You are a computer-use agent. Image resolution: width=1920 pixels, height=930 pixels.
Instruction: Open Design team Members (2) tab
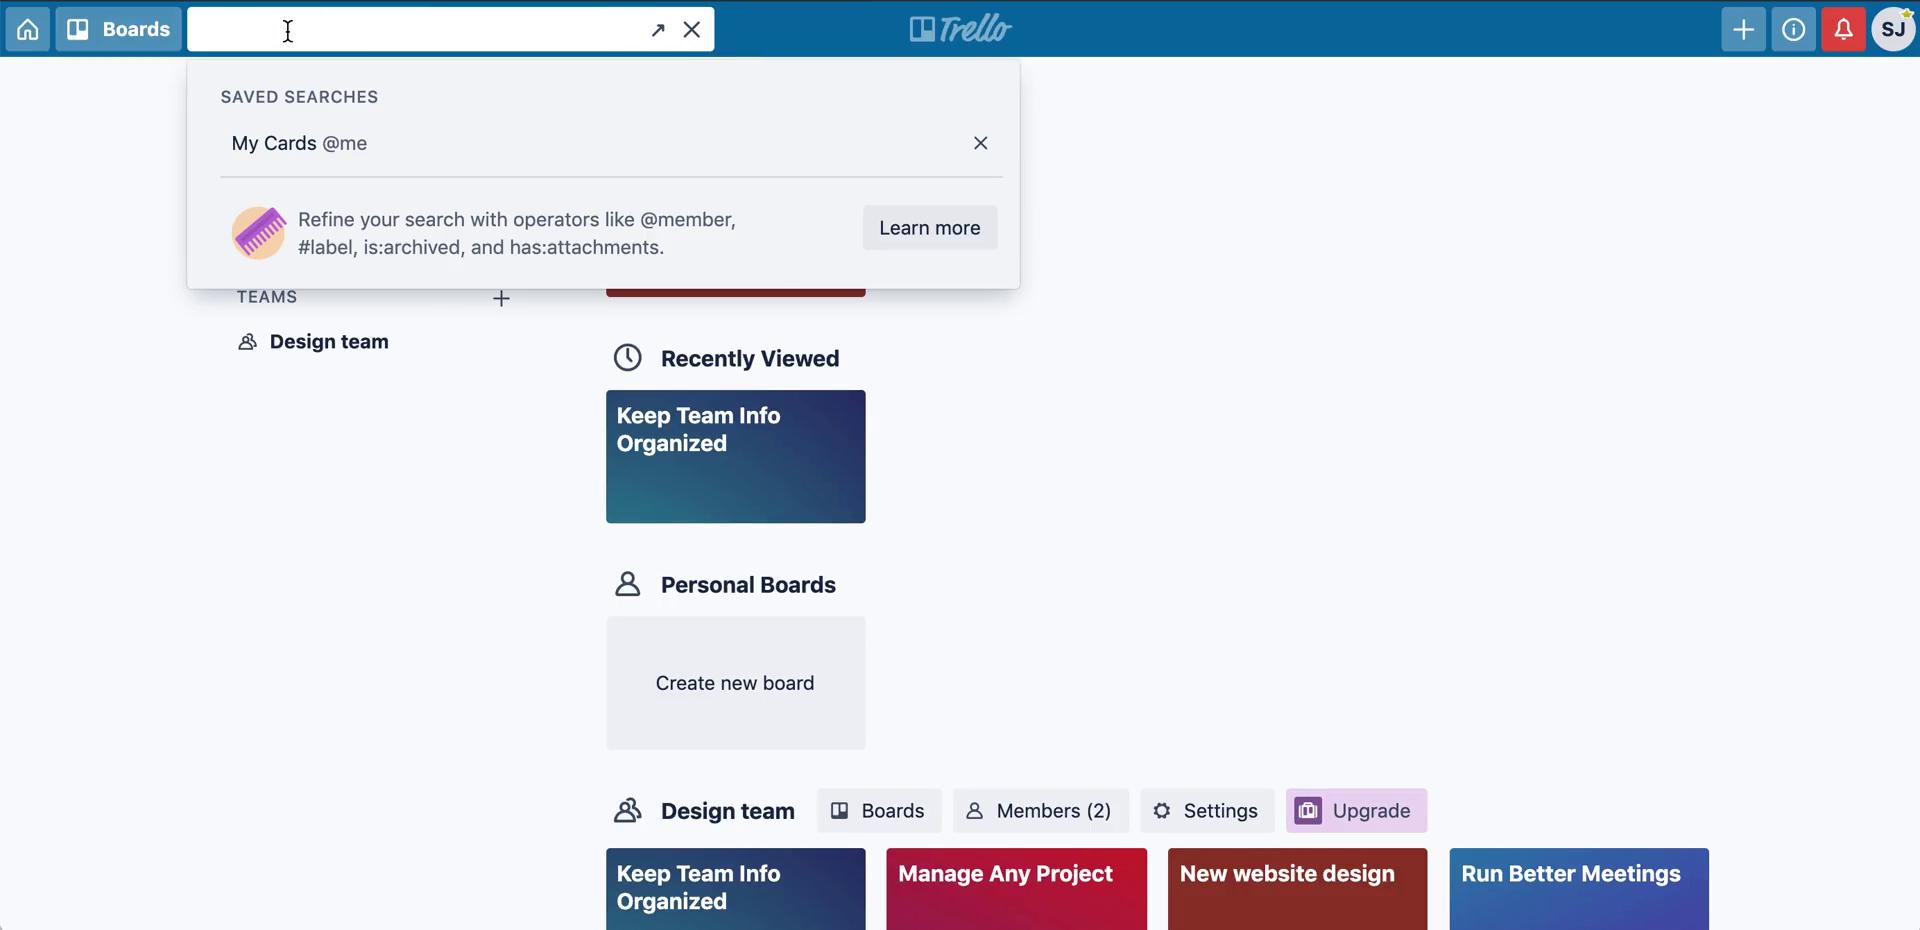click(x=1040, y=811)
